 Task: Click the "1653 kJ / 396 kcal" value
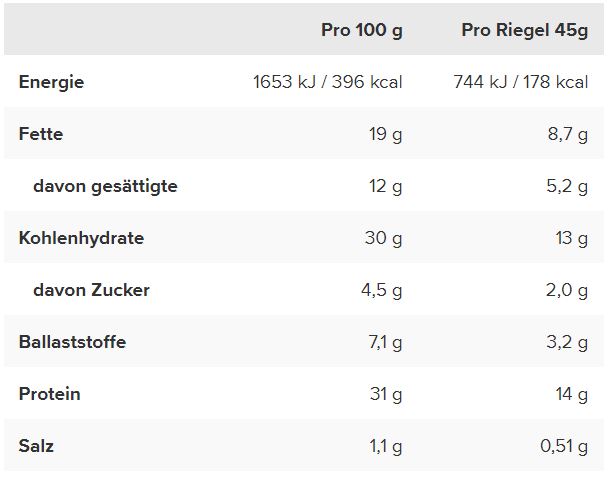pyautogui.click(x=328, y=82)
